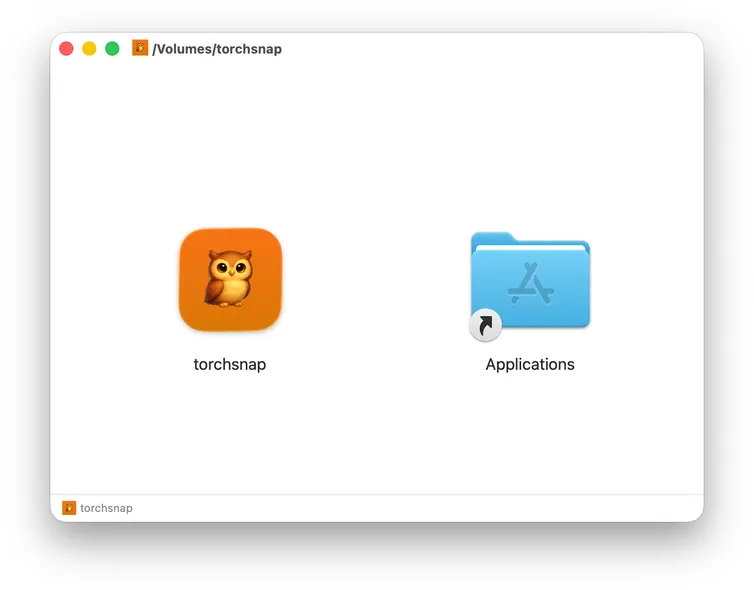Select the 'Applications' label under the folder
The image size is (754, 590).
click(530, 364)
